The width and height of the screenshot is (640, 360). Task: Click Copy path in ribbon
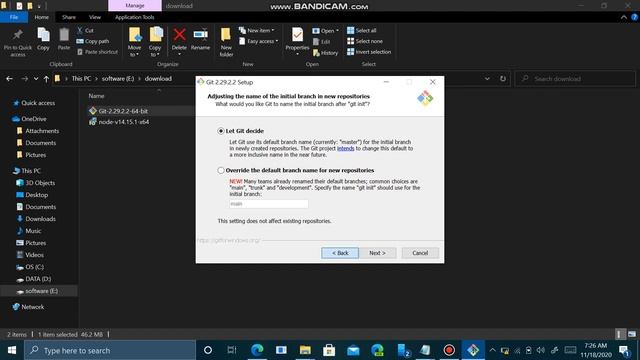93,41
